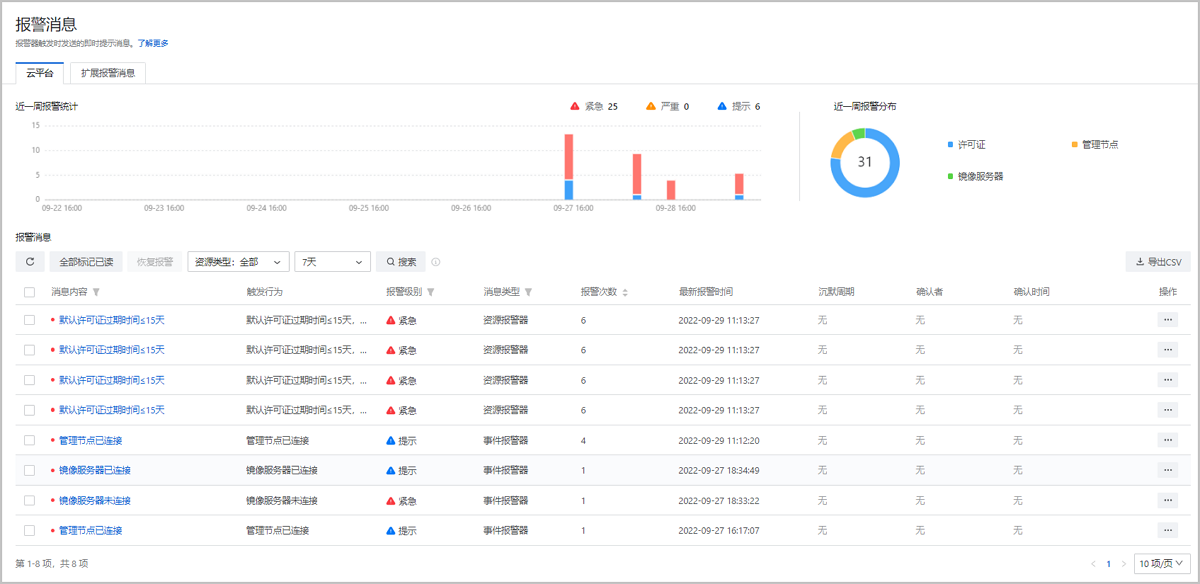1200x584 pixels.
Task: Open the more actions menu for 镜像服务器未连接
Action: [x=1167, y=500]
